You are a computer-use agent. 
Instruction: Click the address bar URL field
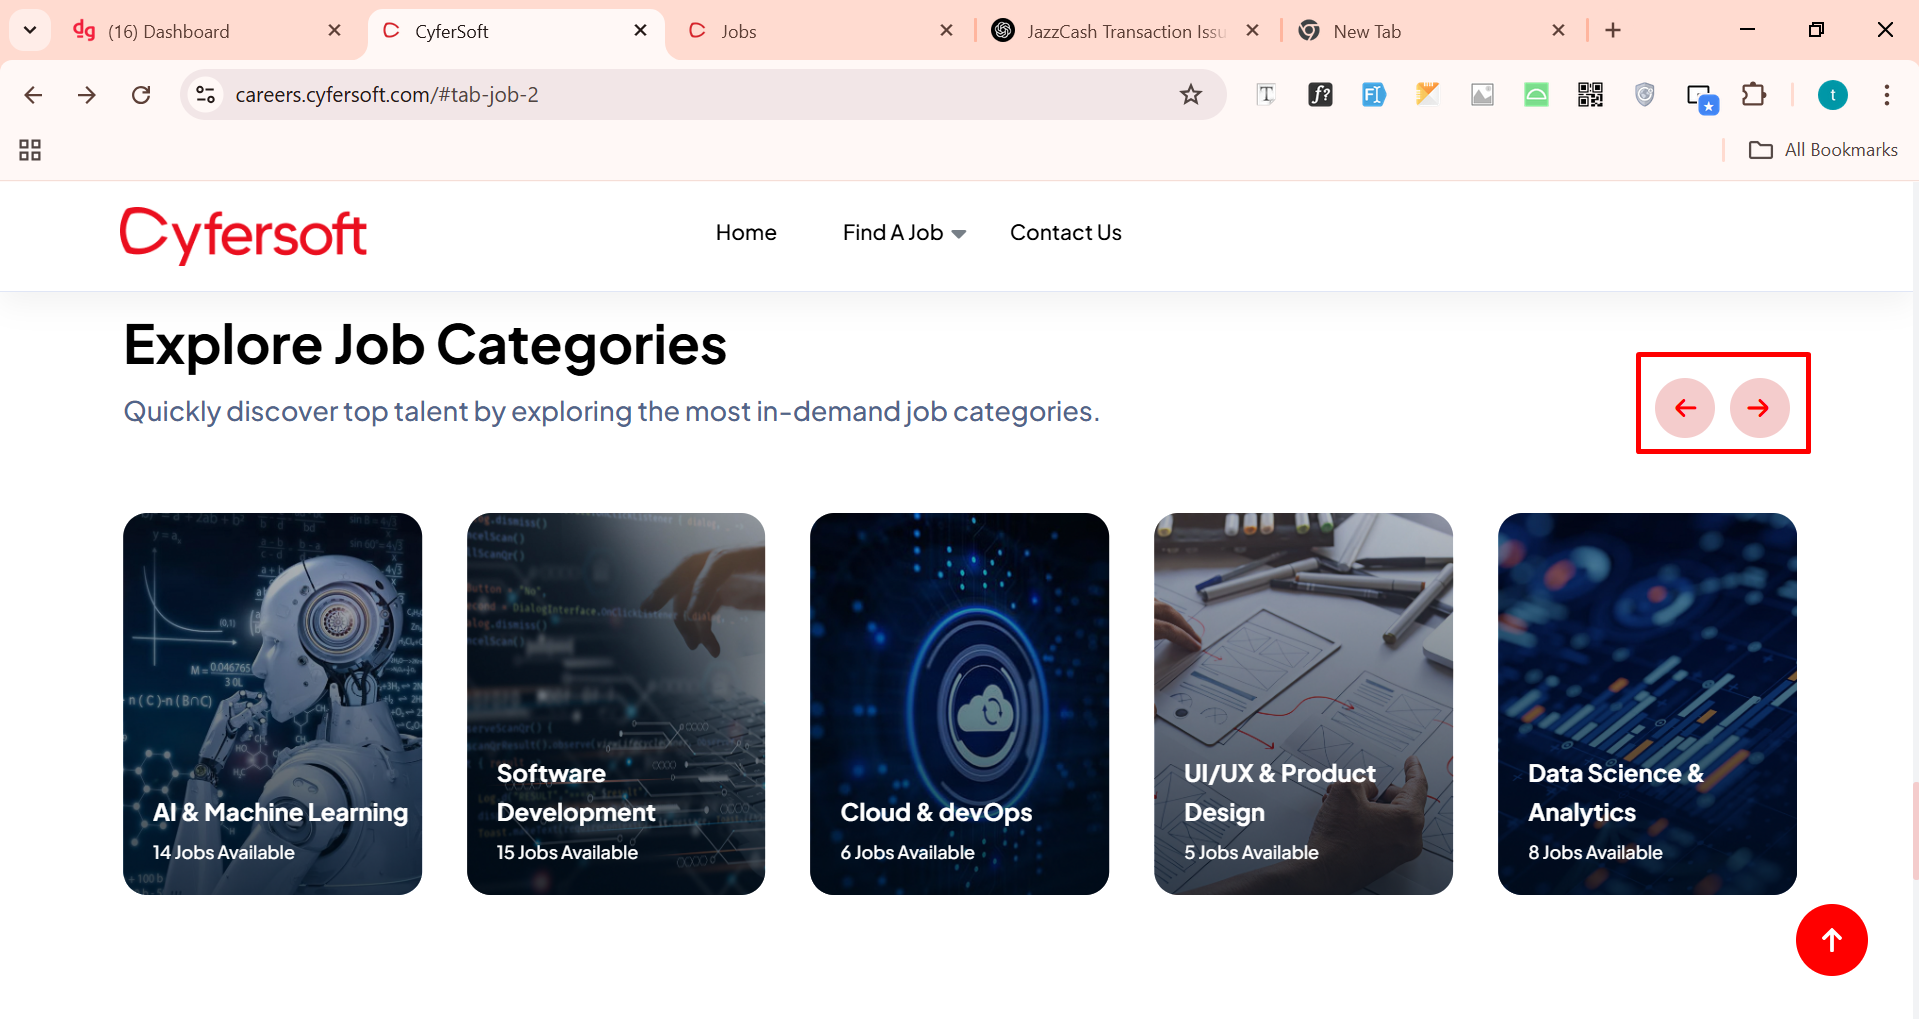tap(680, 95)
